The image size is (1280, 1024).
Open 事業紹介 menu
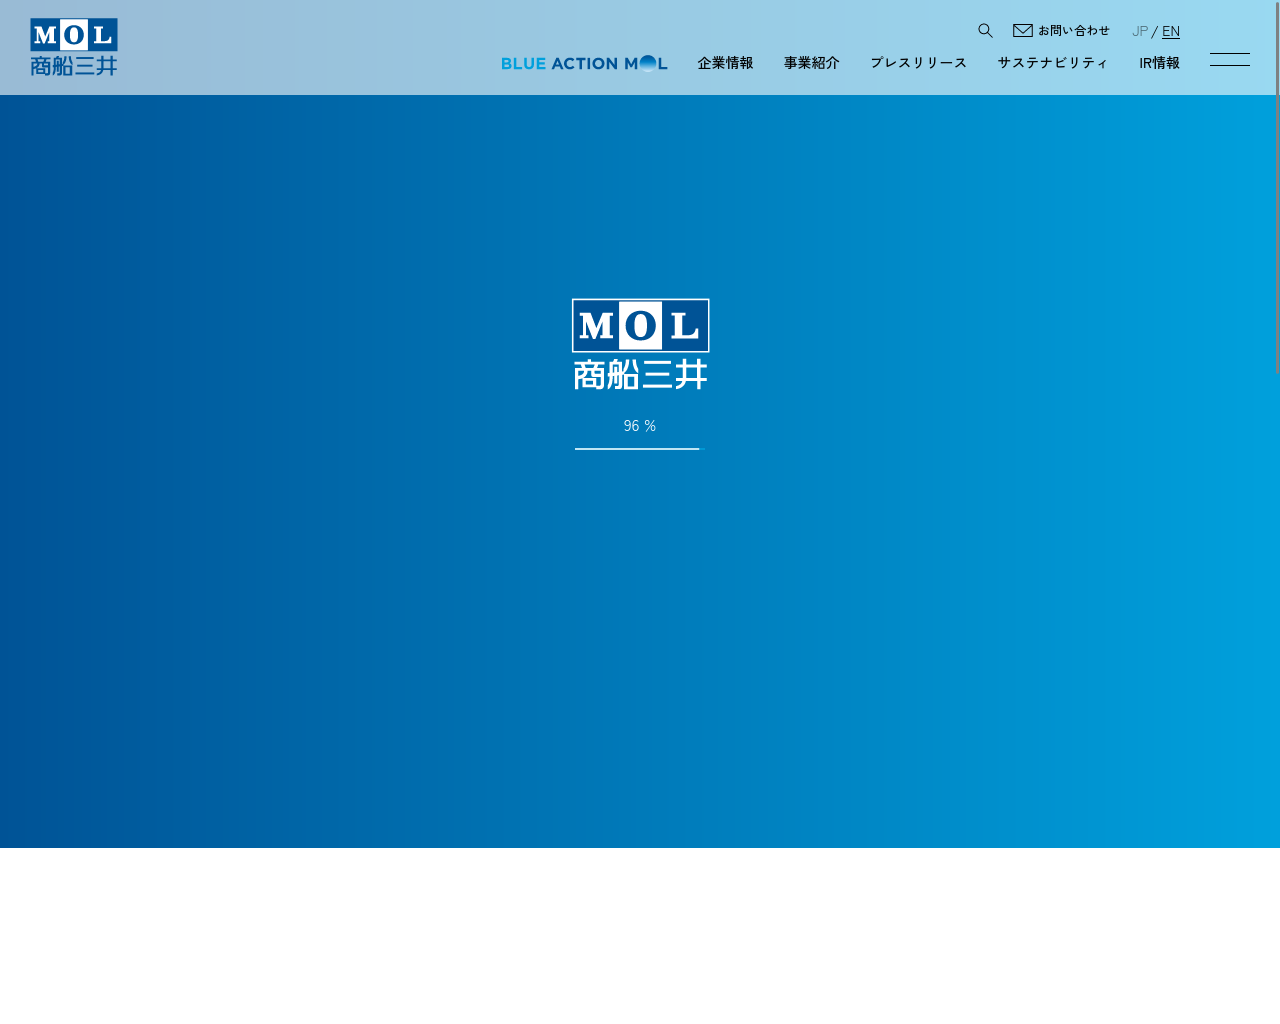(x=811, y=63)
